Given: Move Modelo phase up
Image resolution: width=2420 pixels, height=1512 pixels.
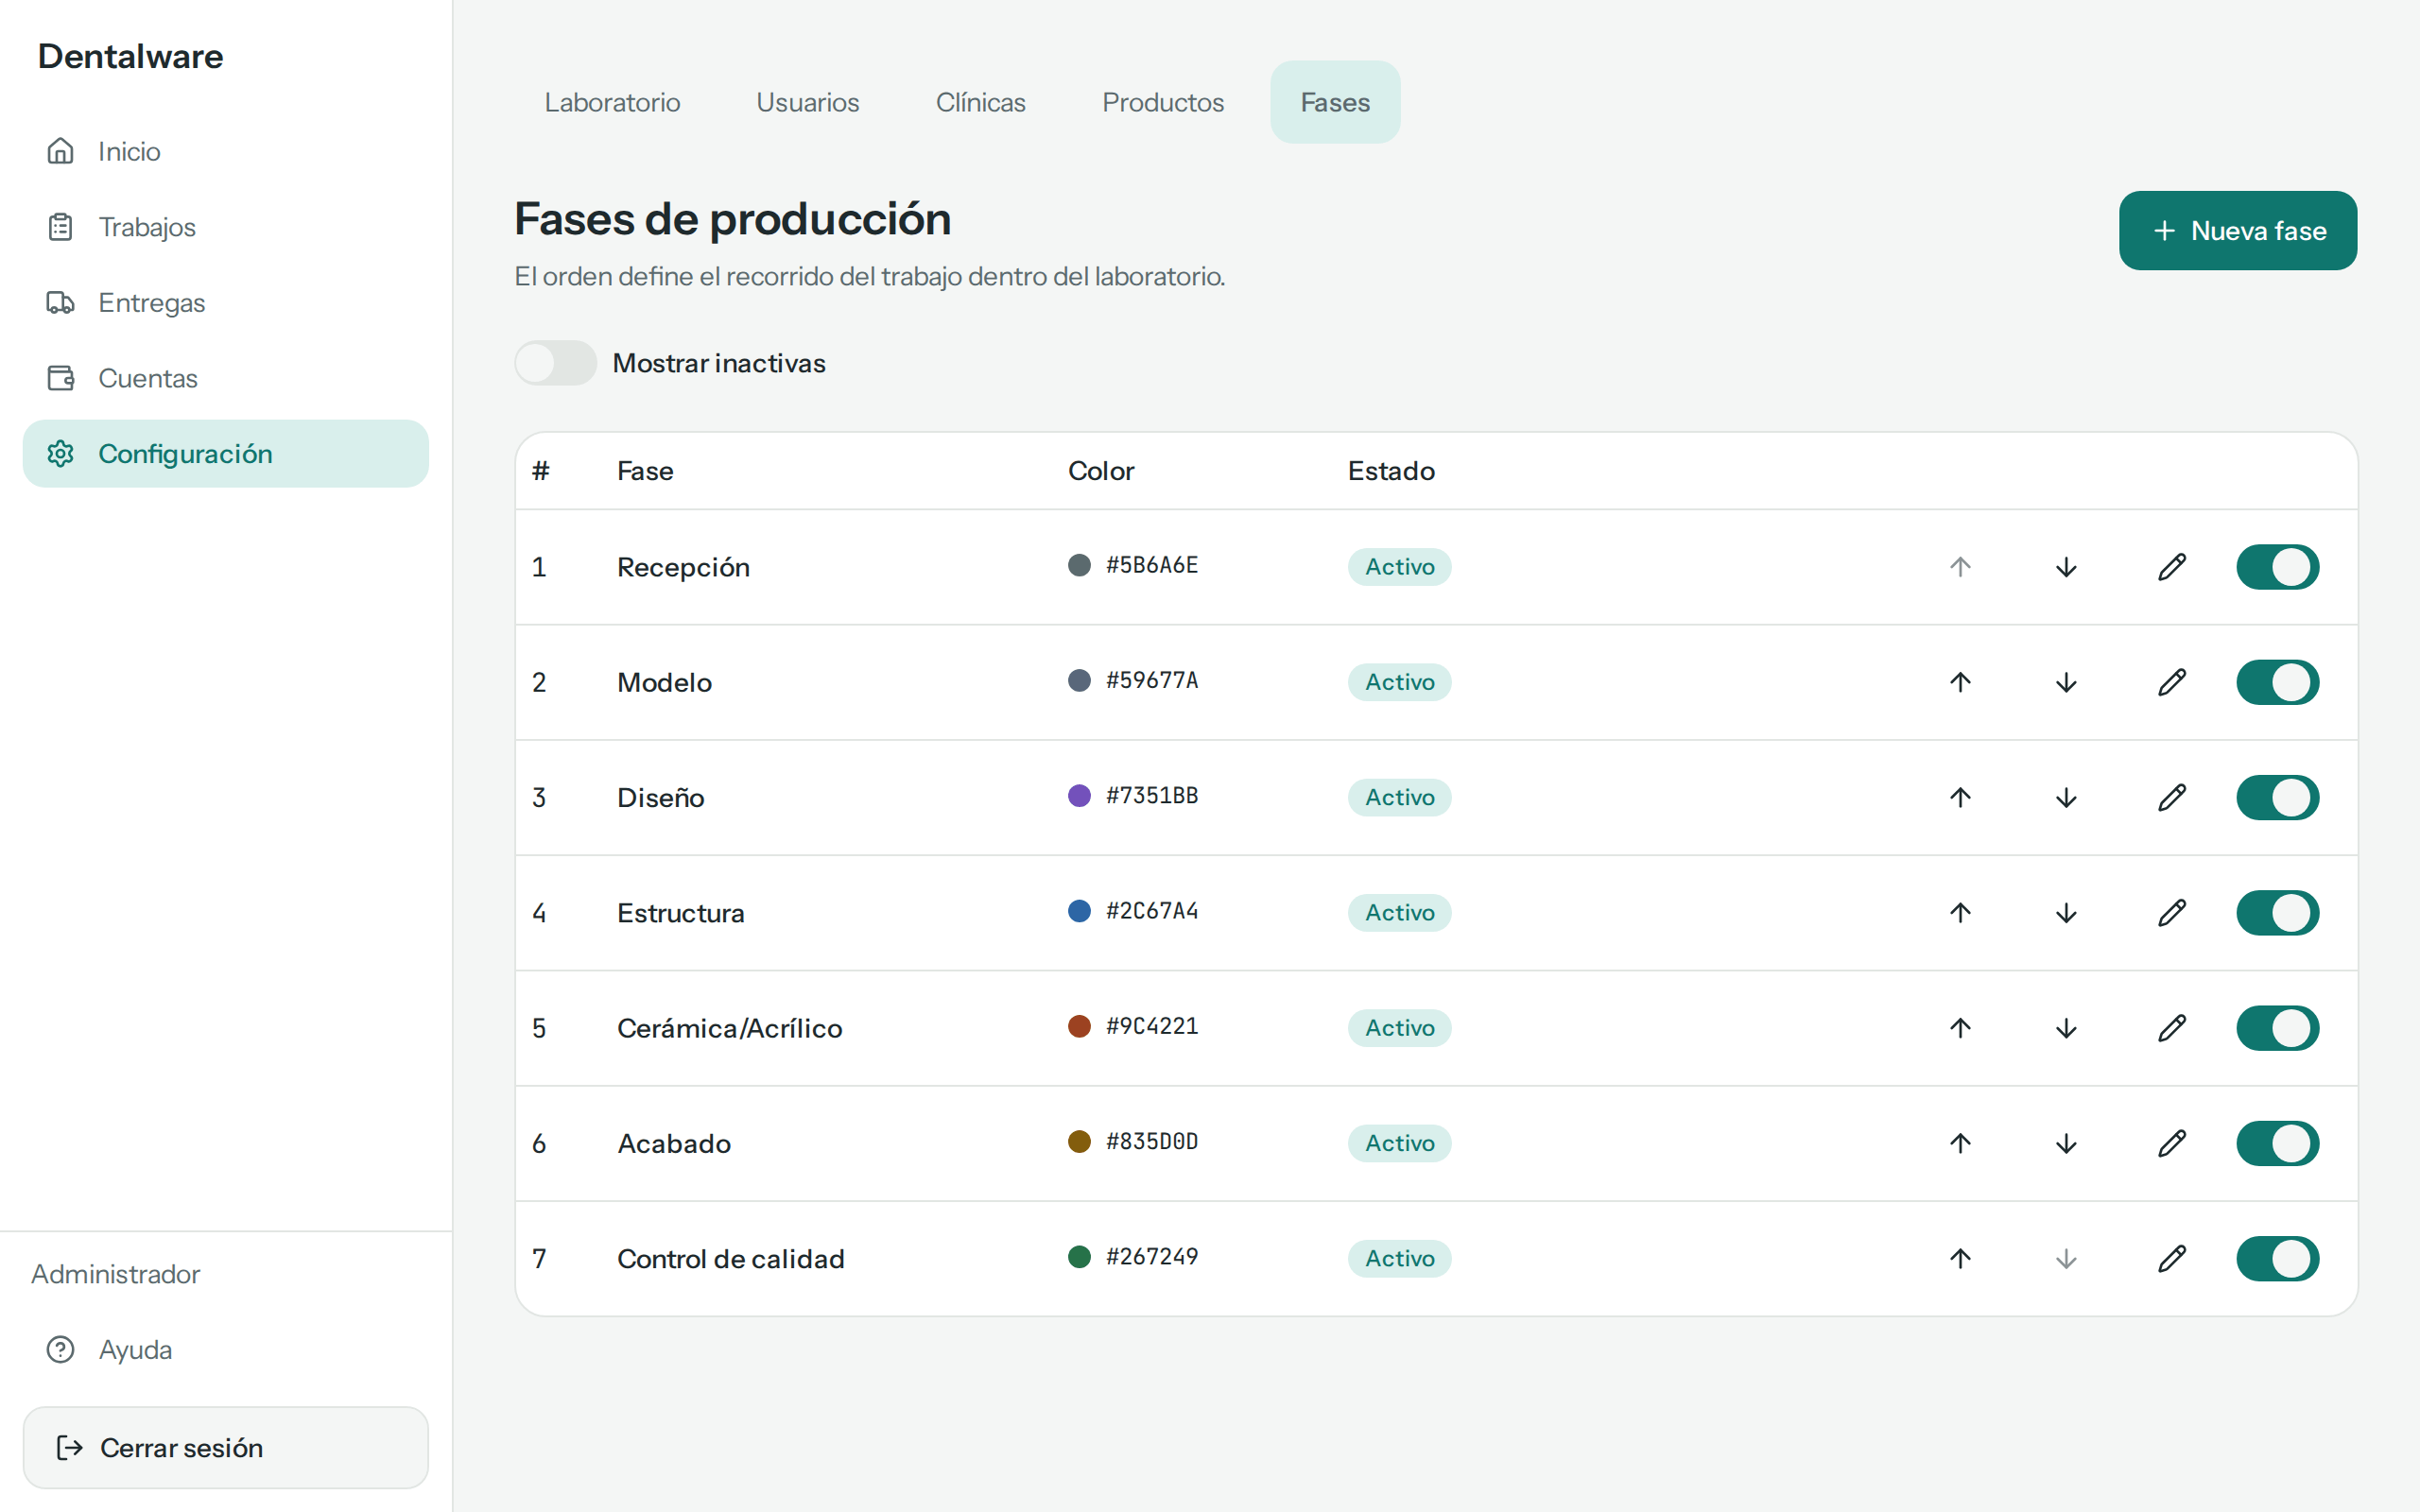Looking at the screenshot, I should pos(1960,682).
